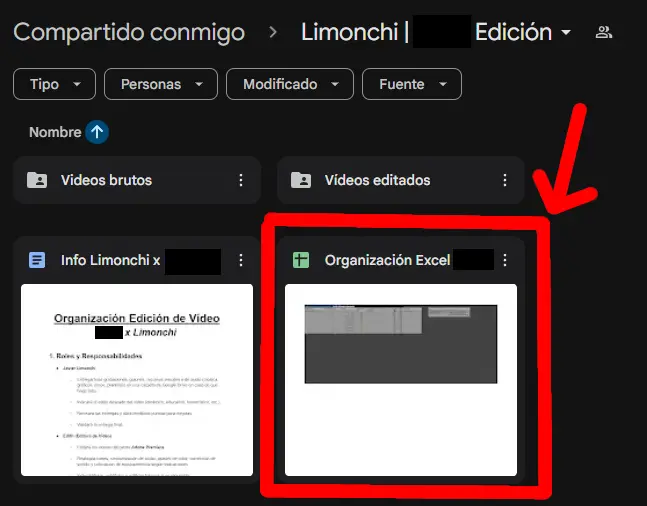Go to Compartido conmigo in the breadcrumb

click(x=129, y=32)
